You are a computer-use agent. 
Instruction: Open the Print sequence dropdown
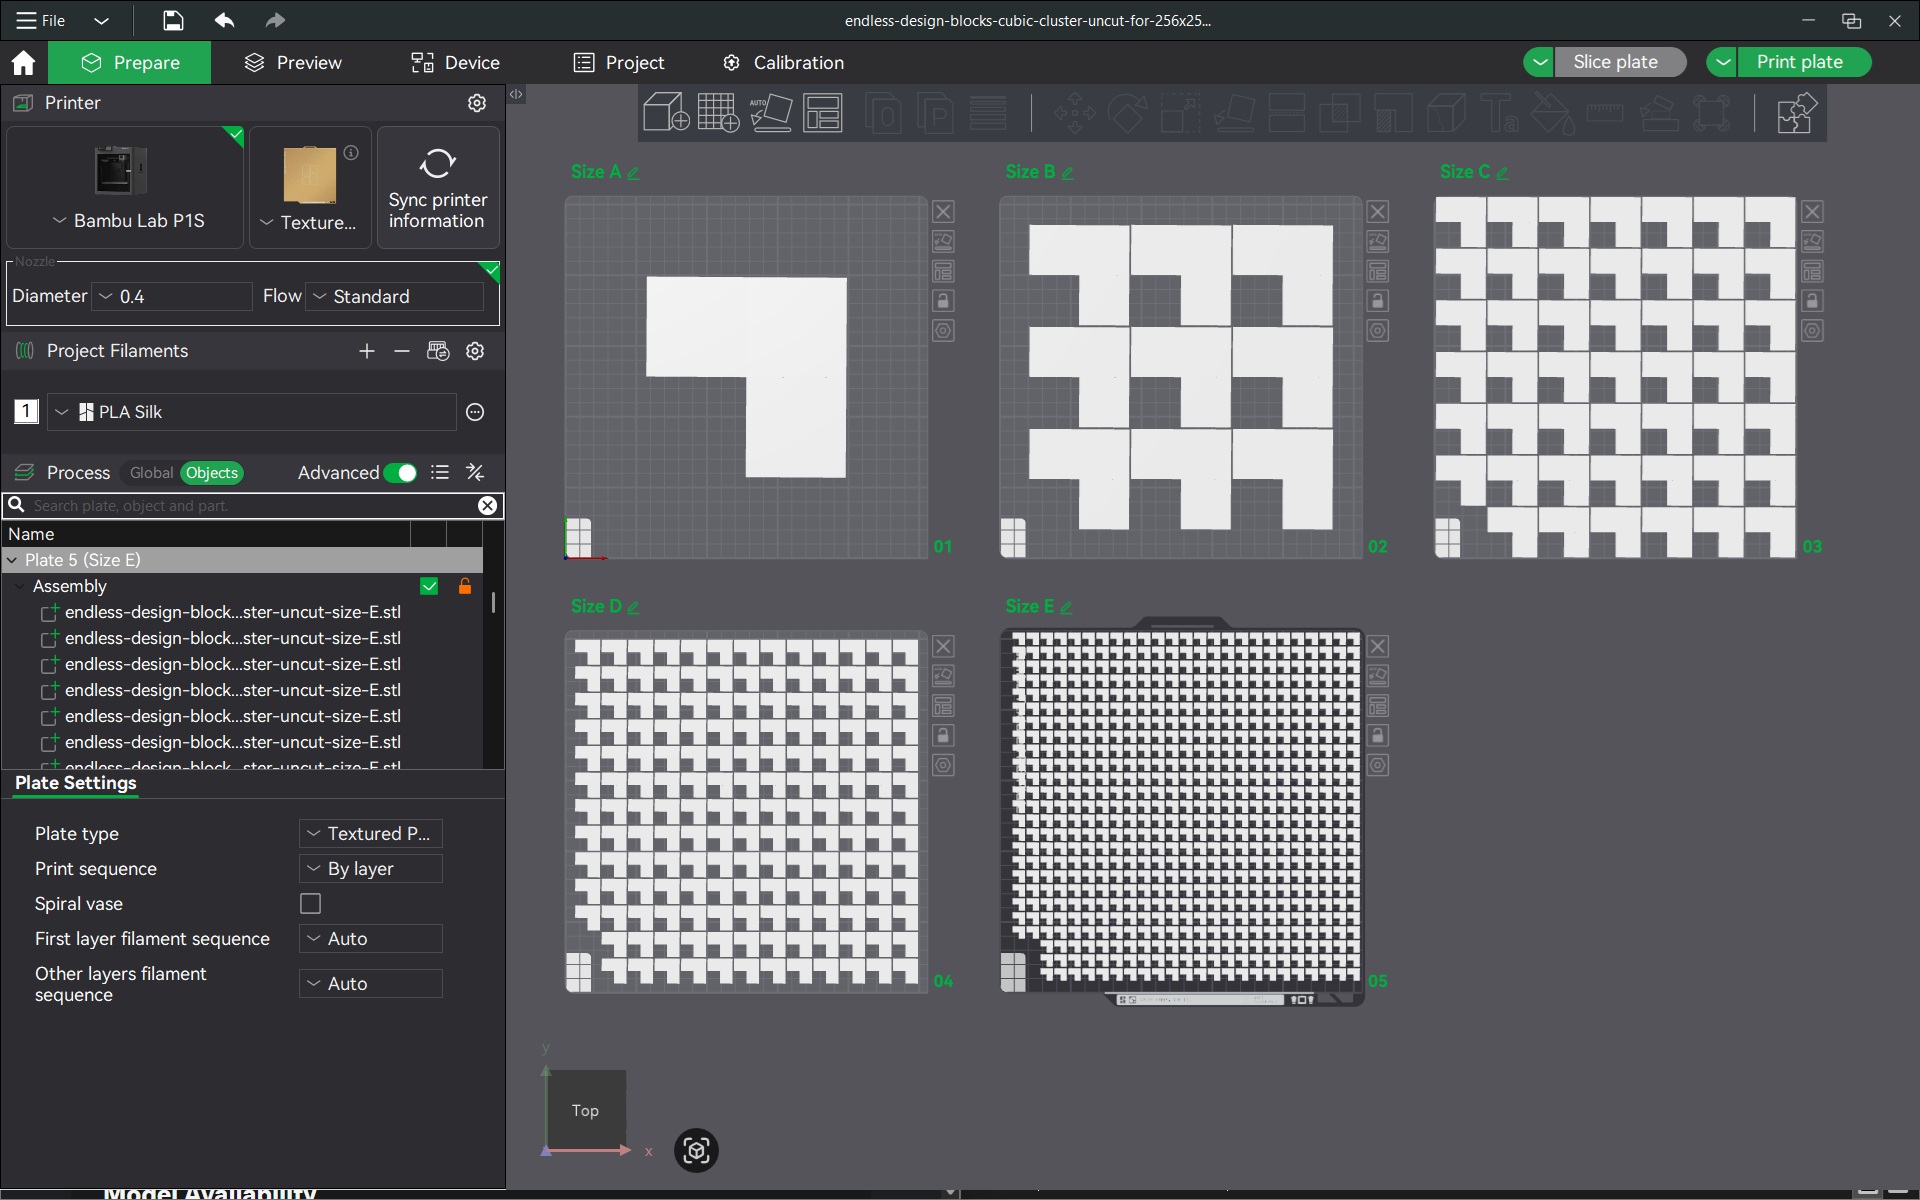pyautogui.click(x=371, y=869)
